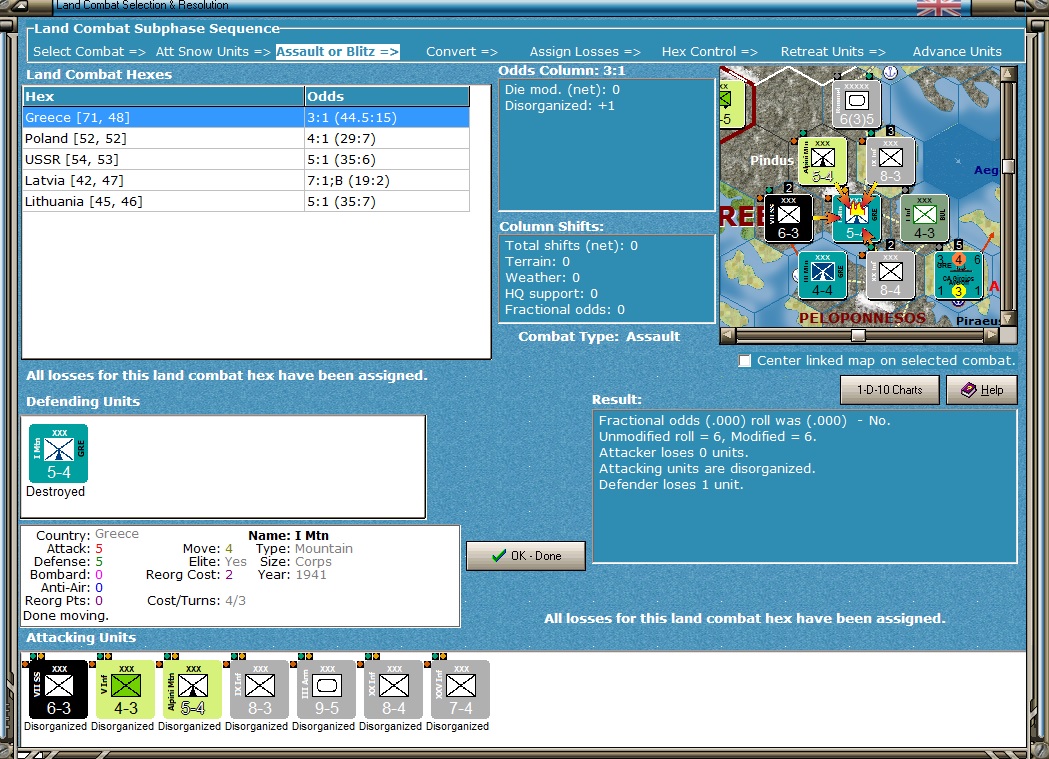This screenshot has width=1049, height=759.
Task: Click the Greek 4-4 mountain counter on map
Action: coord(822,275)
